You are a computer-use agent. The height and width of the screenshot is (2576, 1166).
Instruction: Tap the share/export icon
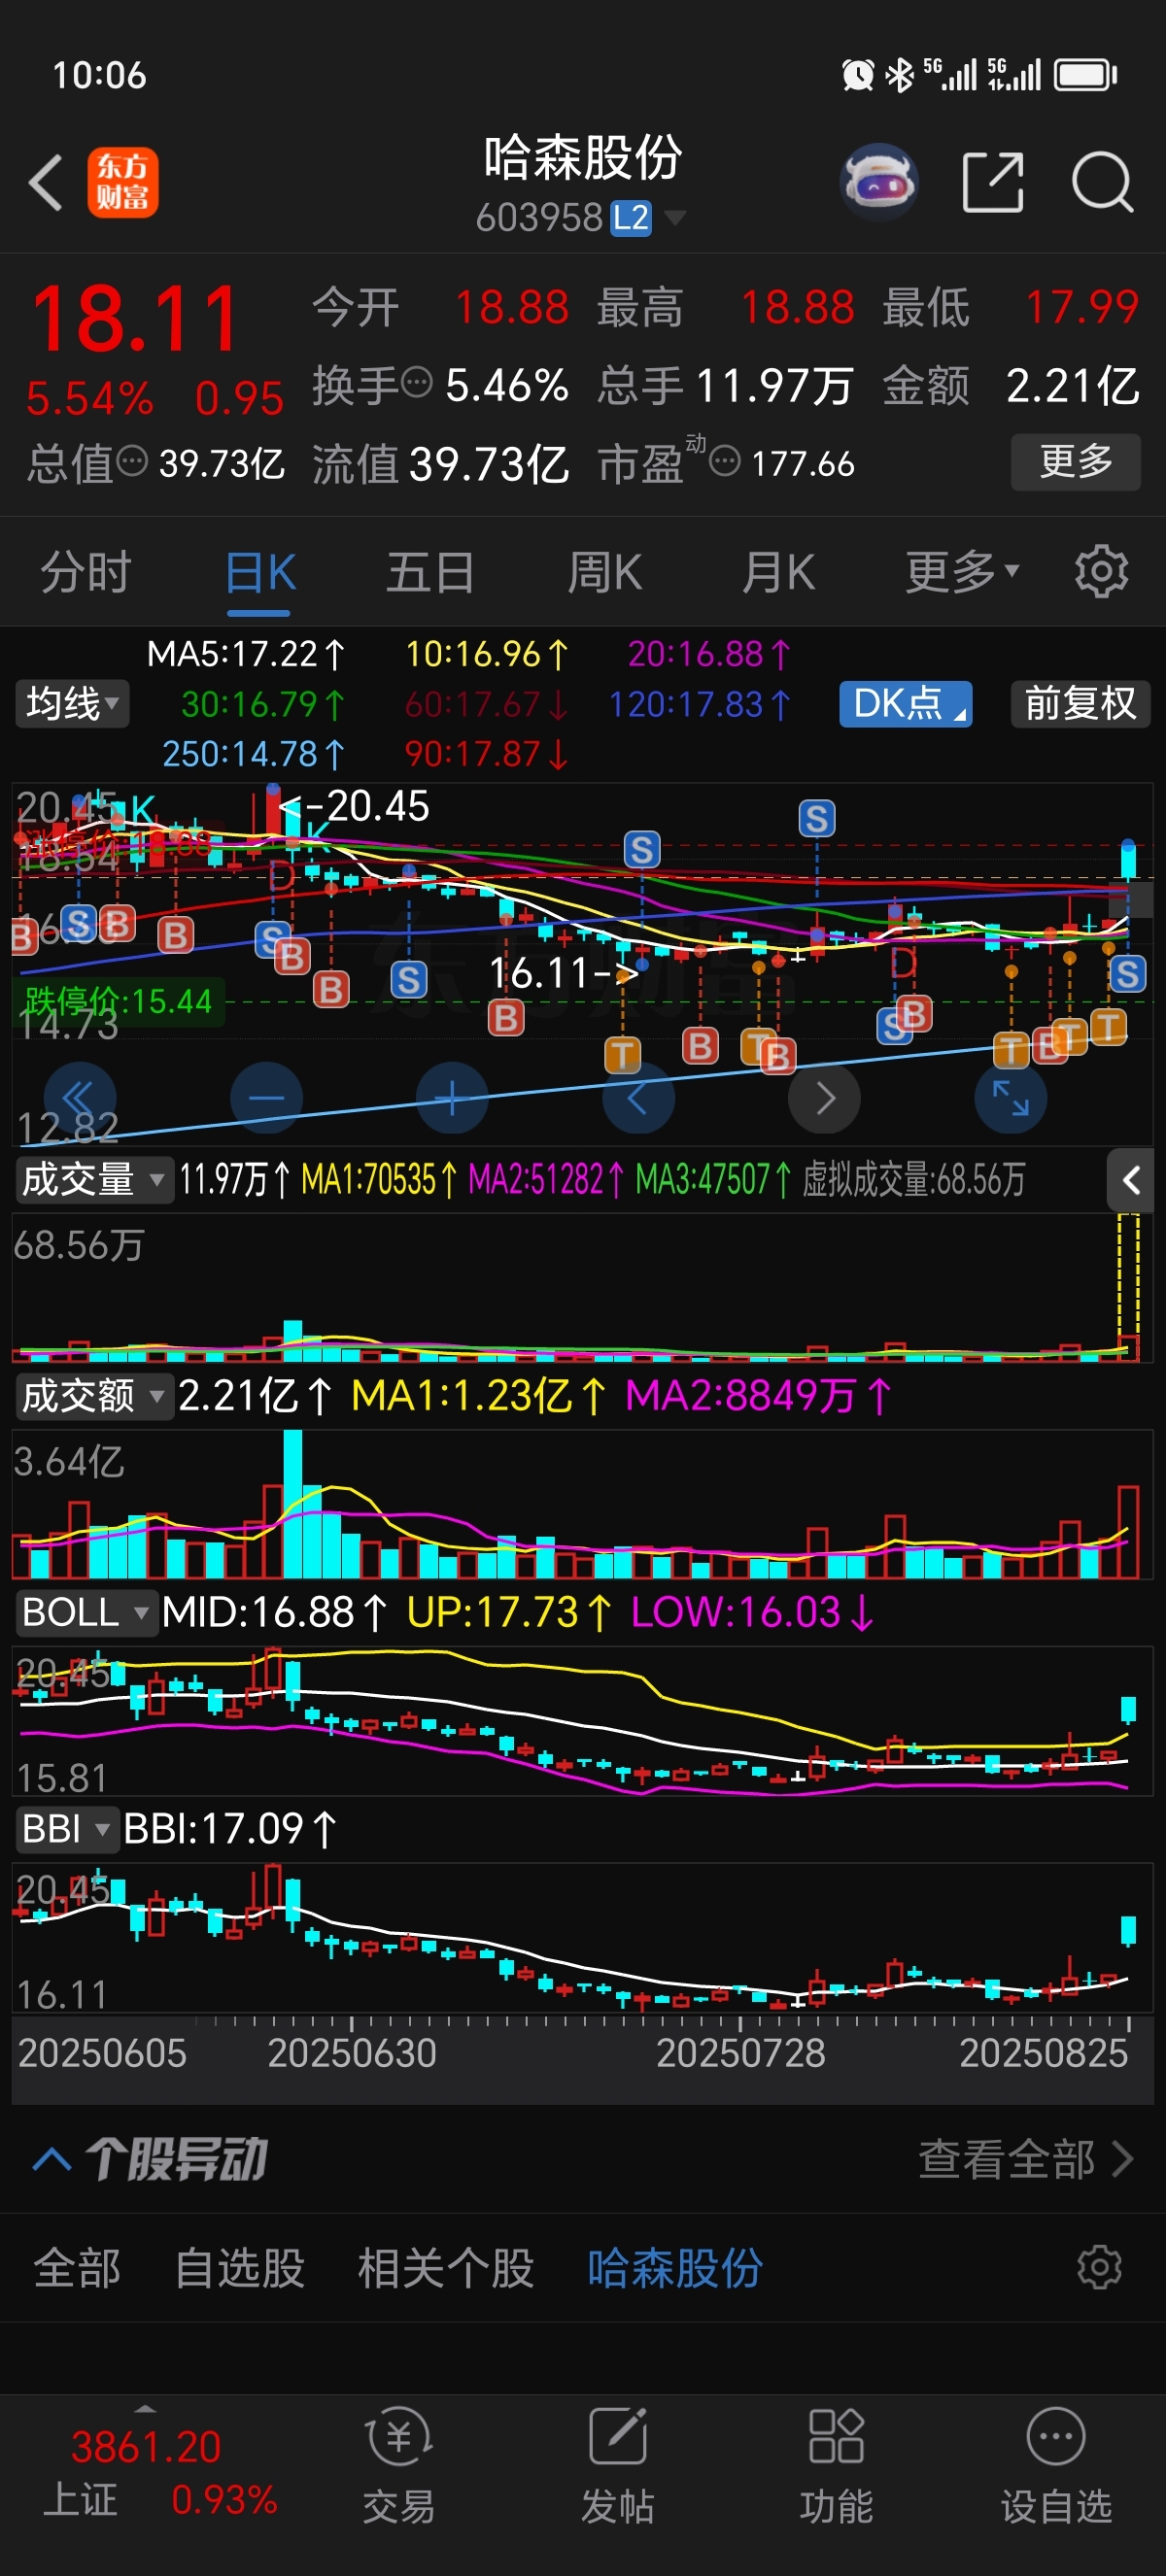[992, 183]
